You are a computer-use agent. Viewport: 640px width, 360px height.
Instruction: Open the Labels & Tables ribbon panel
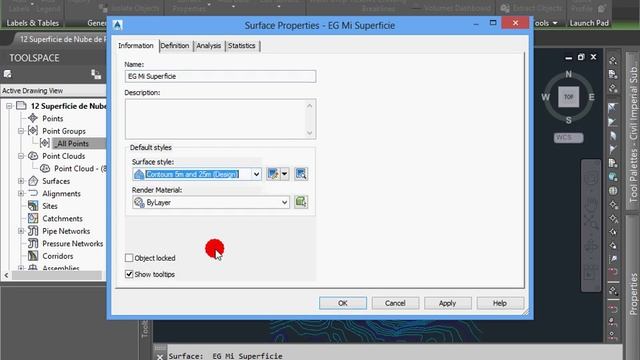tap(33, 23)
